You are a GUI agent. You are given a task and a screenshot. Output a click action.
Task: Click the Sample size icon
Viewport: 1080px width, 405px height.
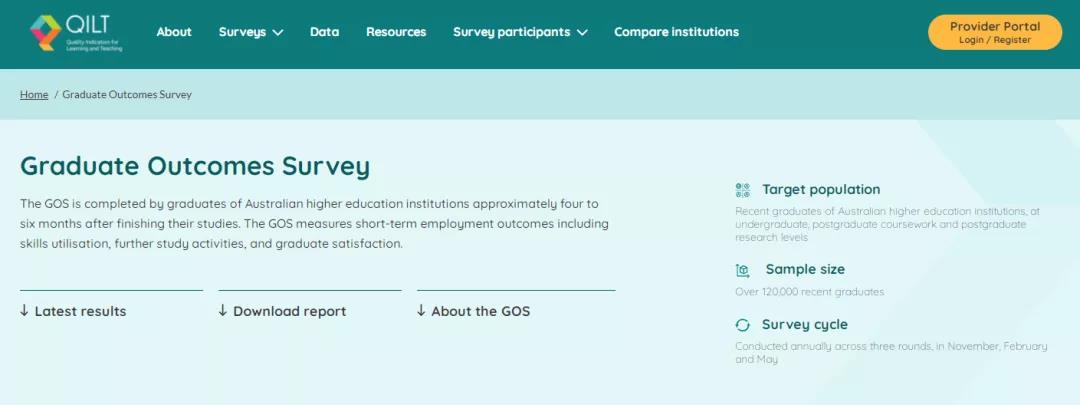(x=742, y=270)
